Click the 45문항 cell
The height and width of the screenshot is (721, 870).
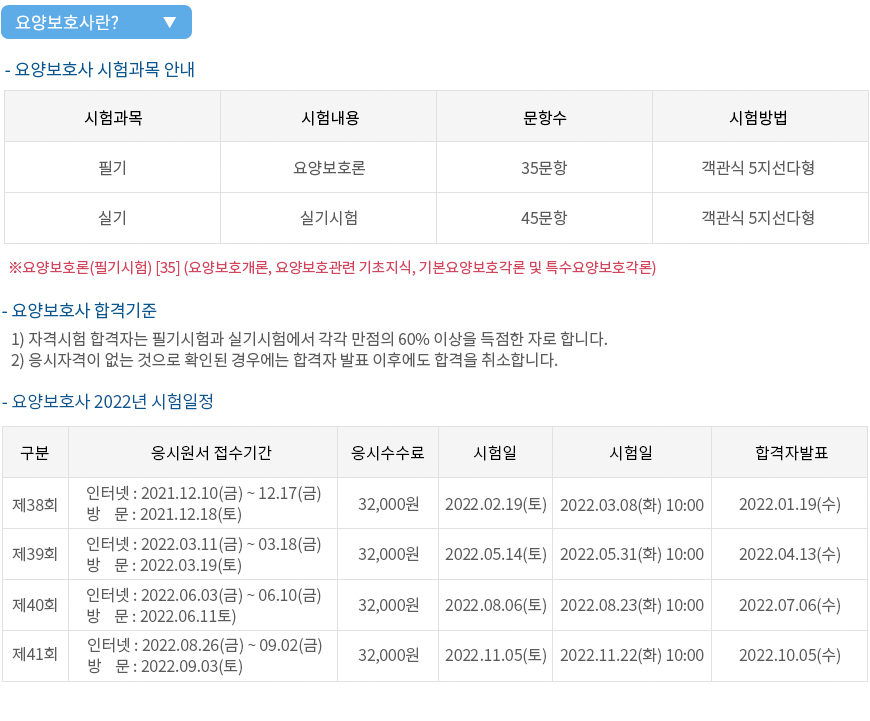544,218
